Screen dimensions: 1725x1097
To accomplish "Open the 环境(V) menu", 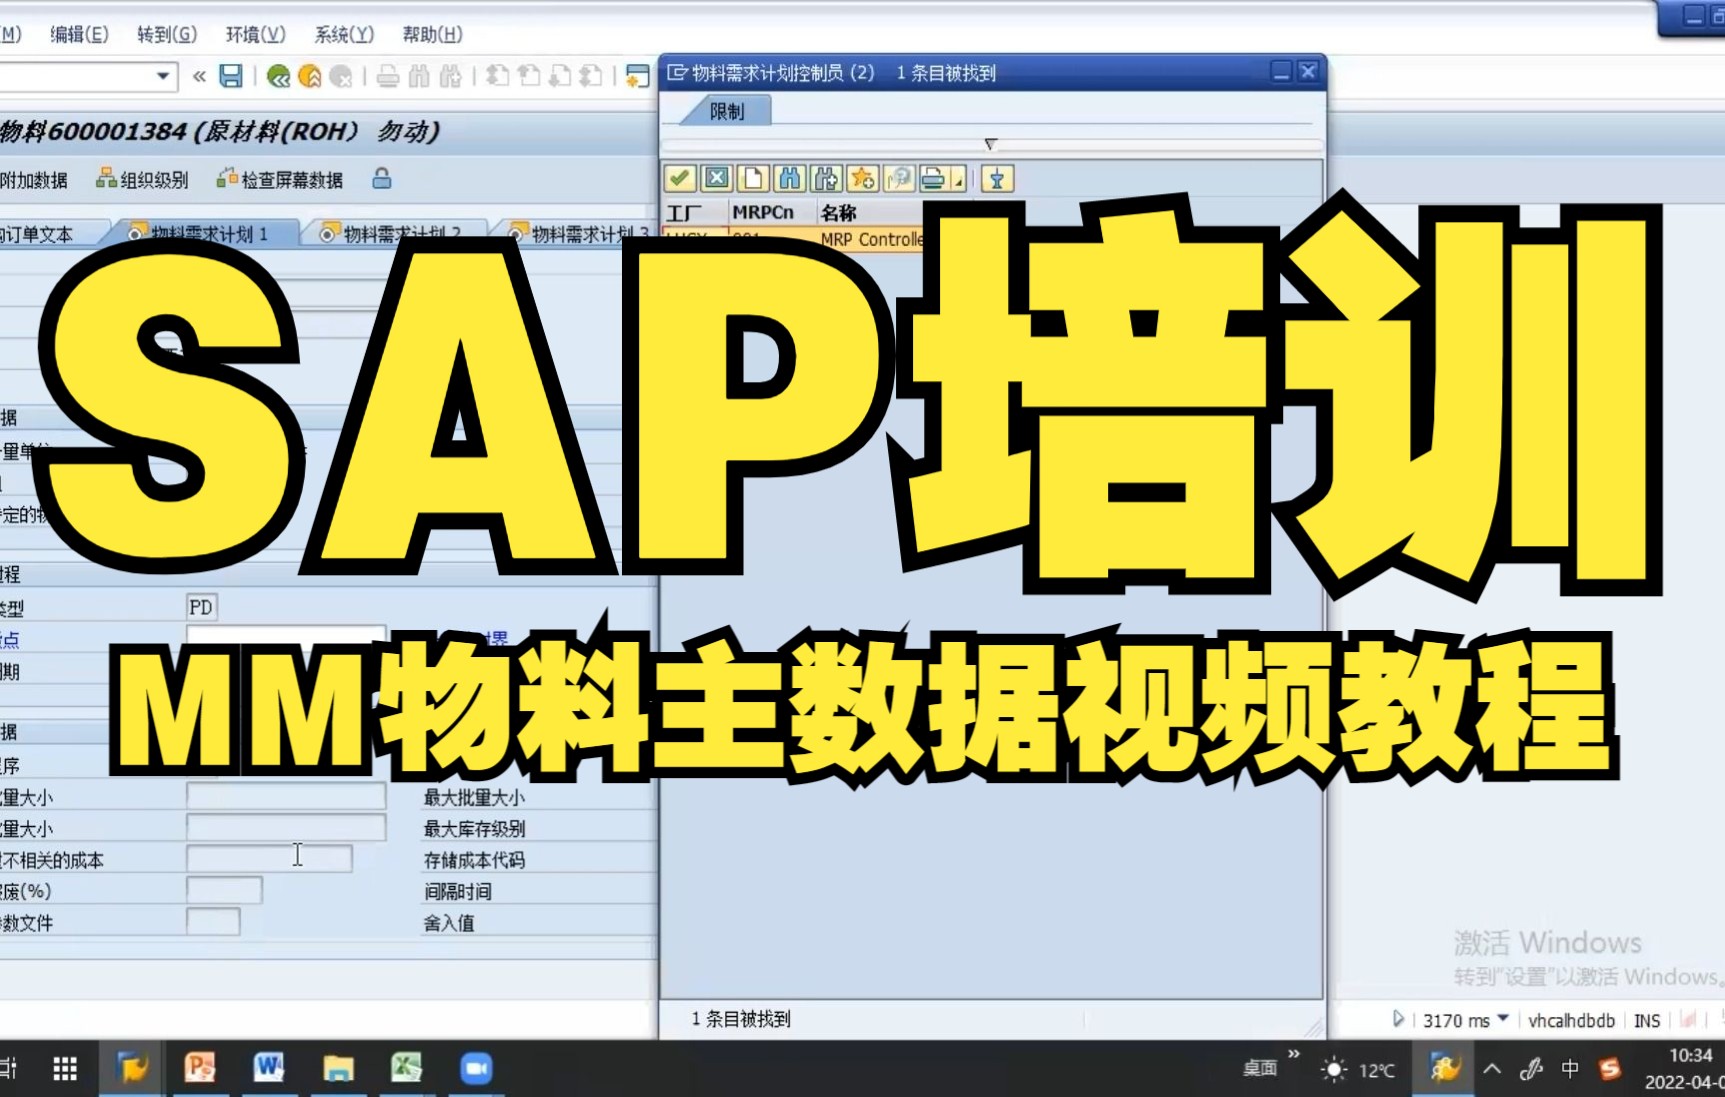I will tap(255, 34).
